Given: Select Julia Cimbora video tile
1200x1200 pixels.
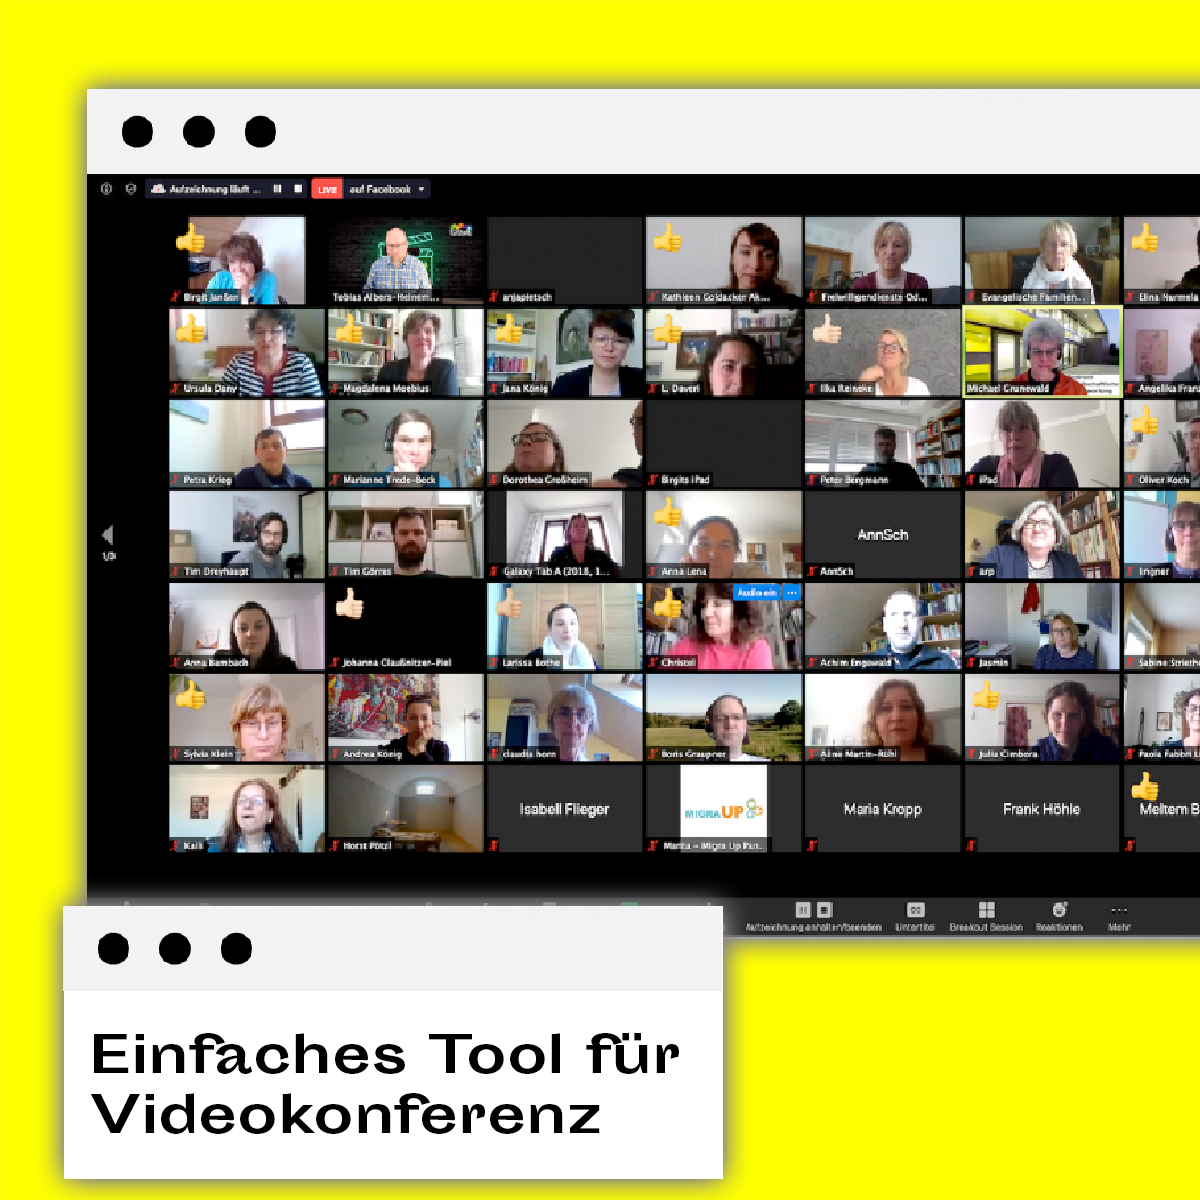Looking at the screenshot, I should pyautogui.click(x=1042, y=718).
